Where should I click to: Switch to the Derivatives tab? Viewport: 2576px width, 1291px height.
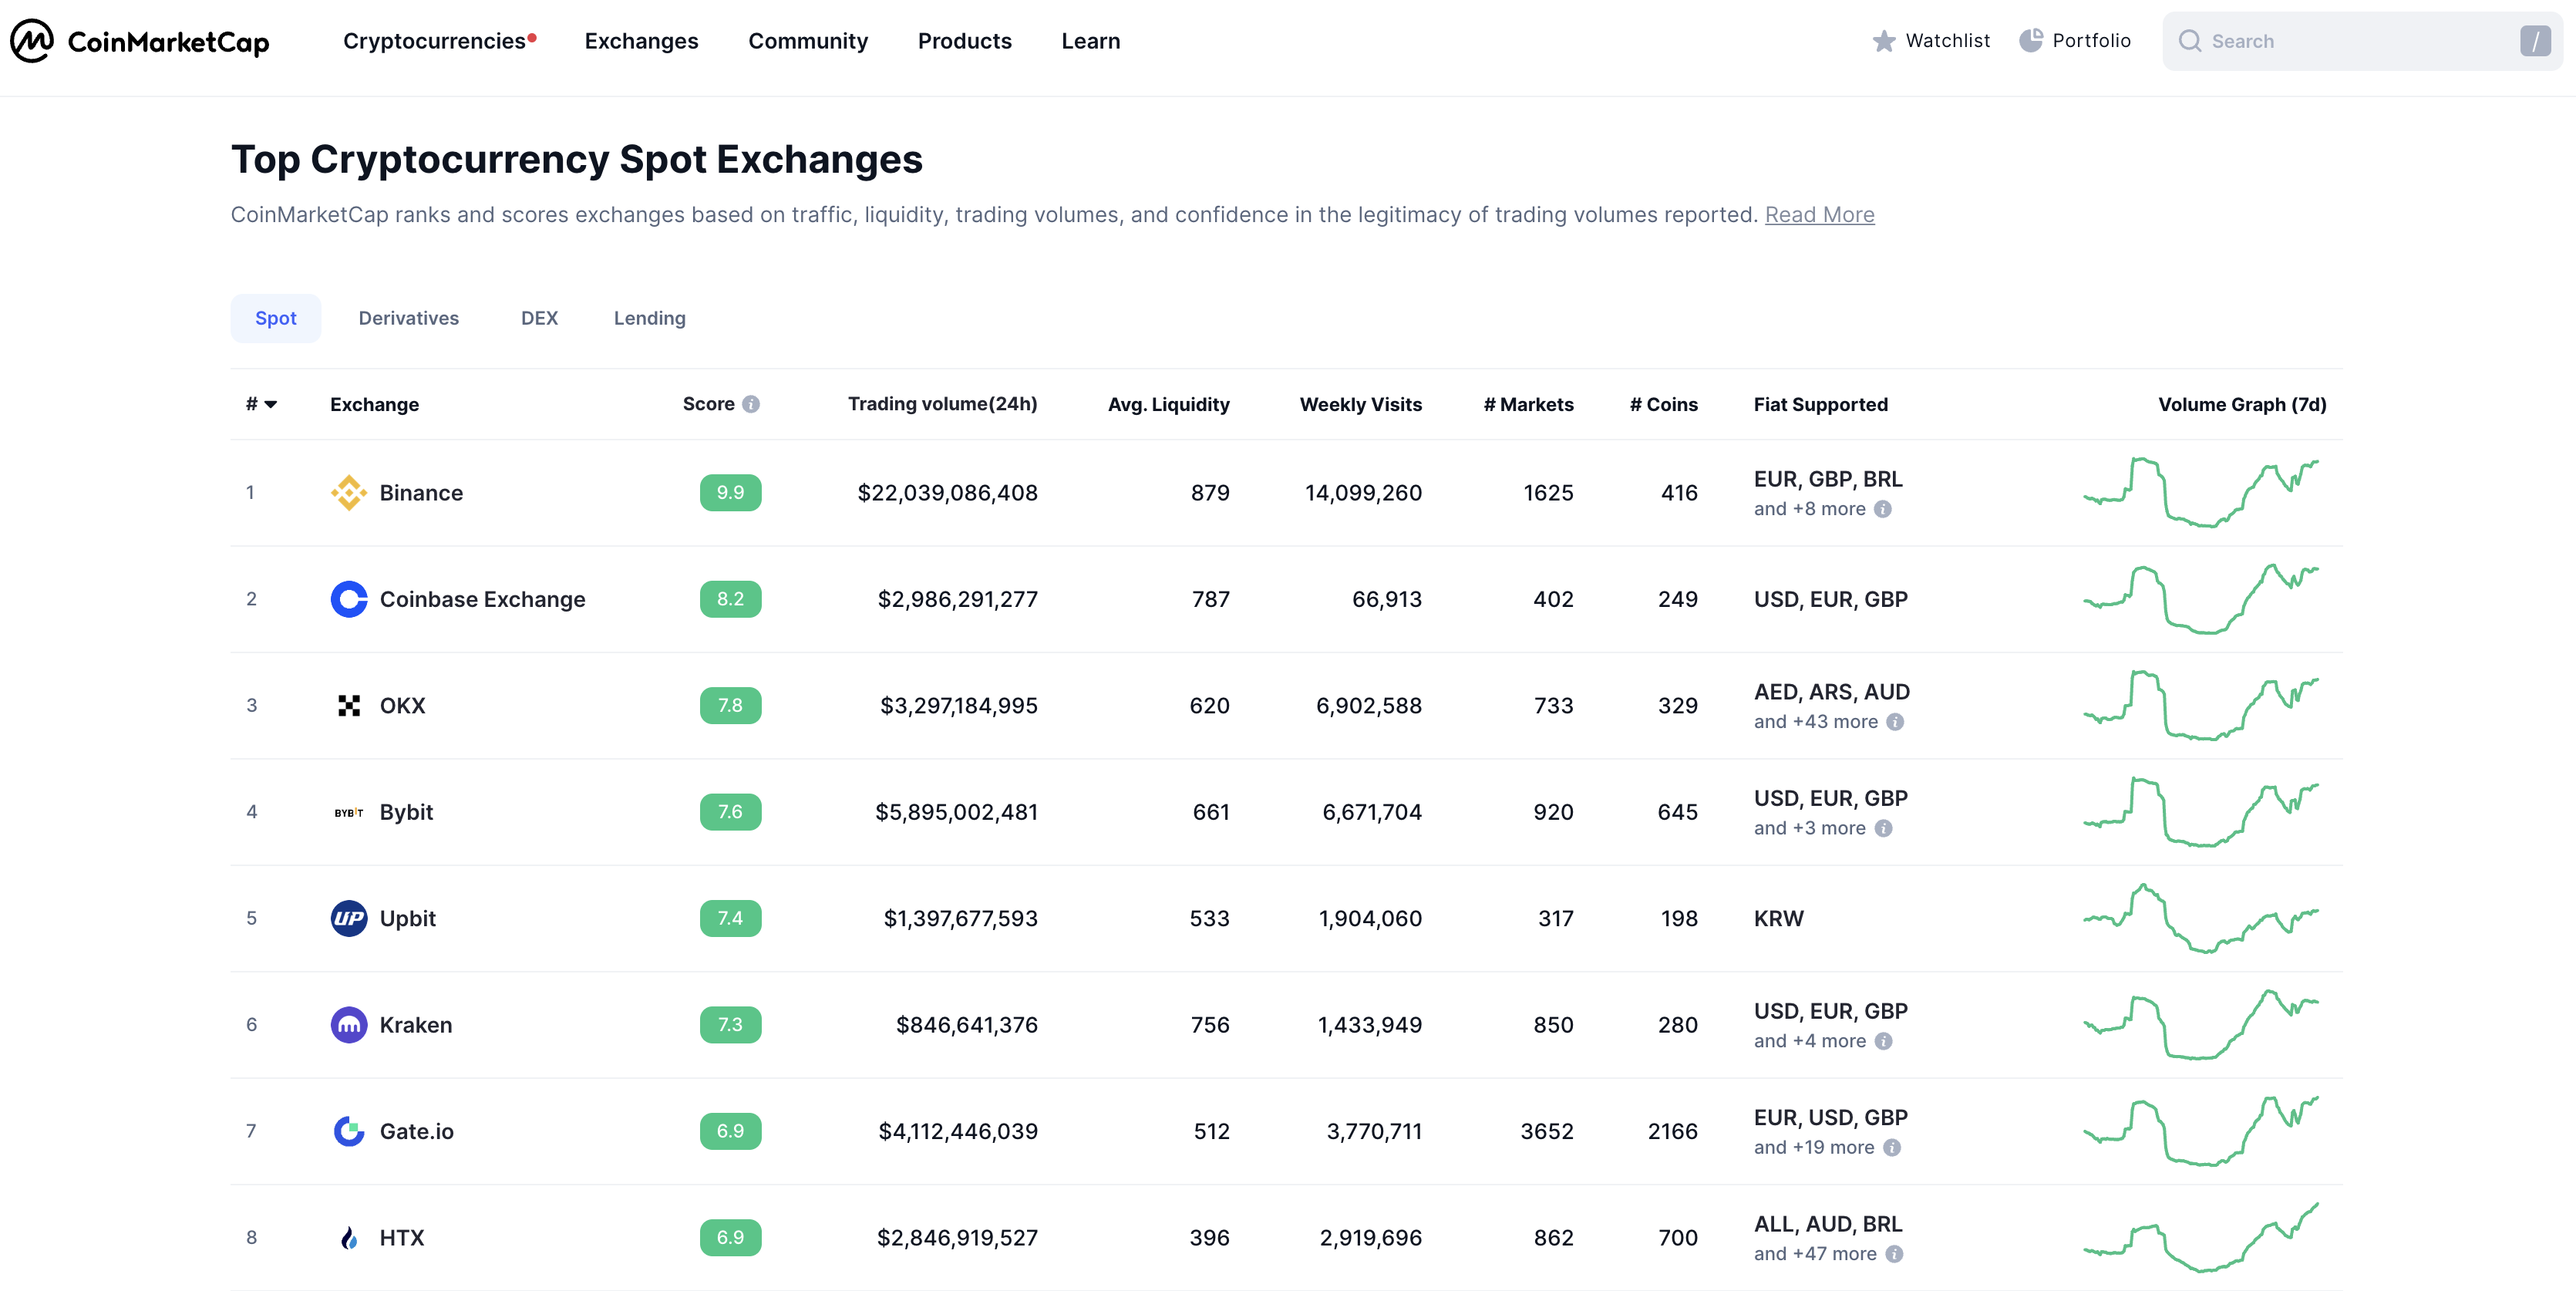[409, 318]
